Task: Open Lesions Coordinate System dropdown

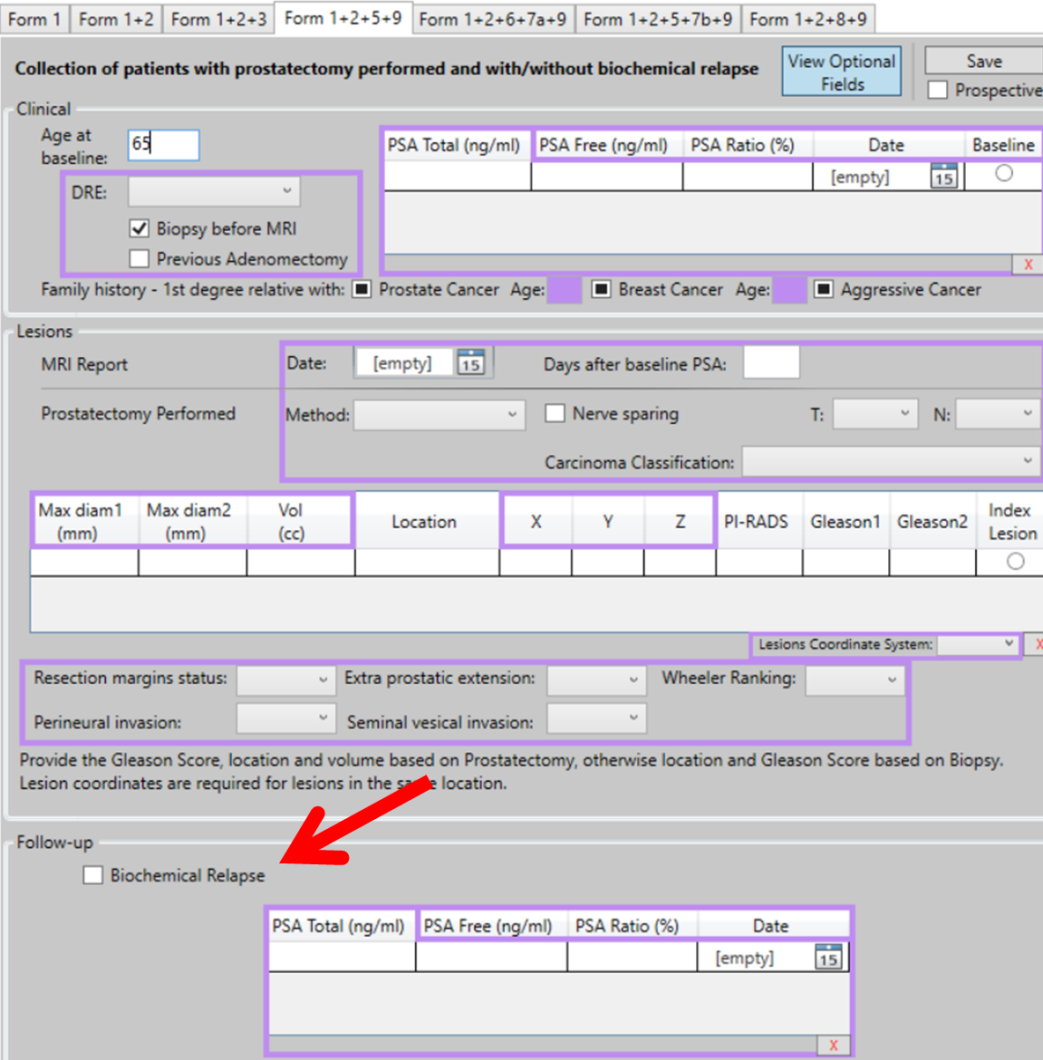Action: (979, 645)
